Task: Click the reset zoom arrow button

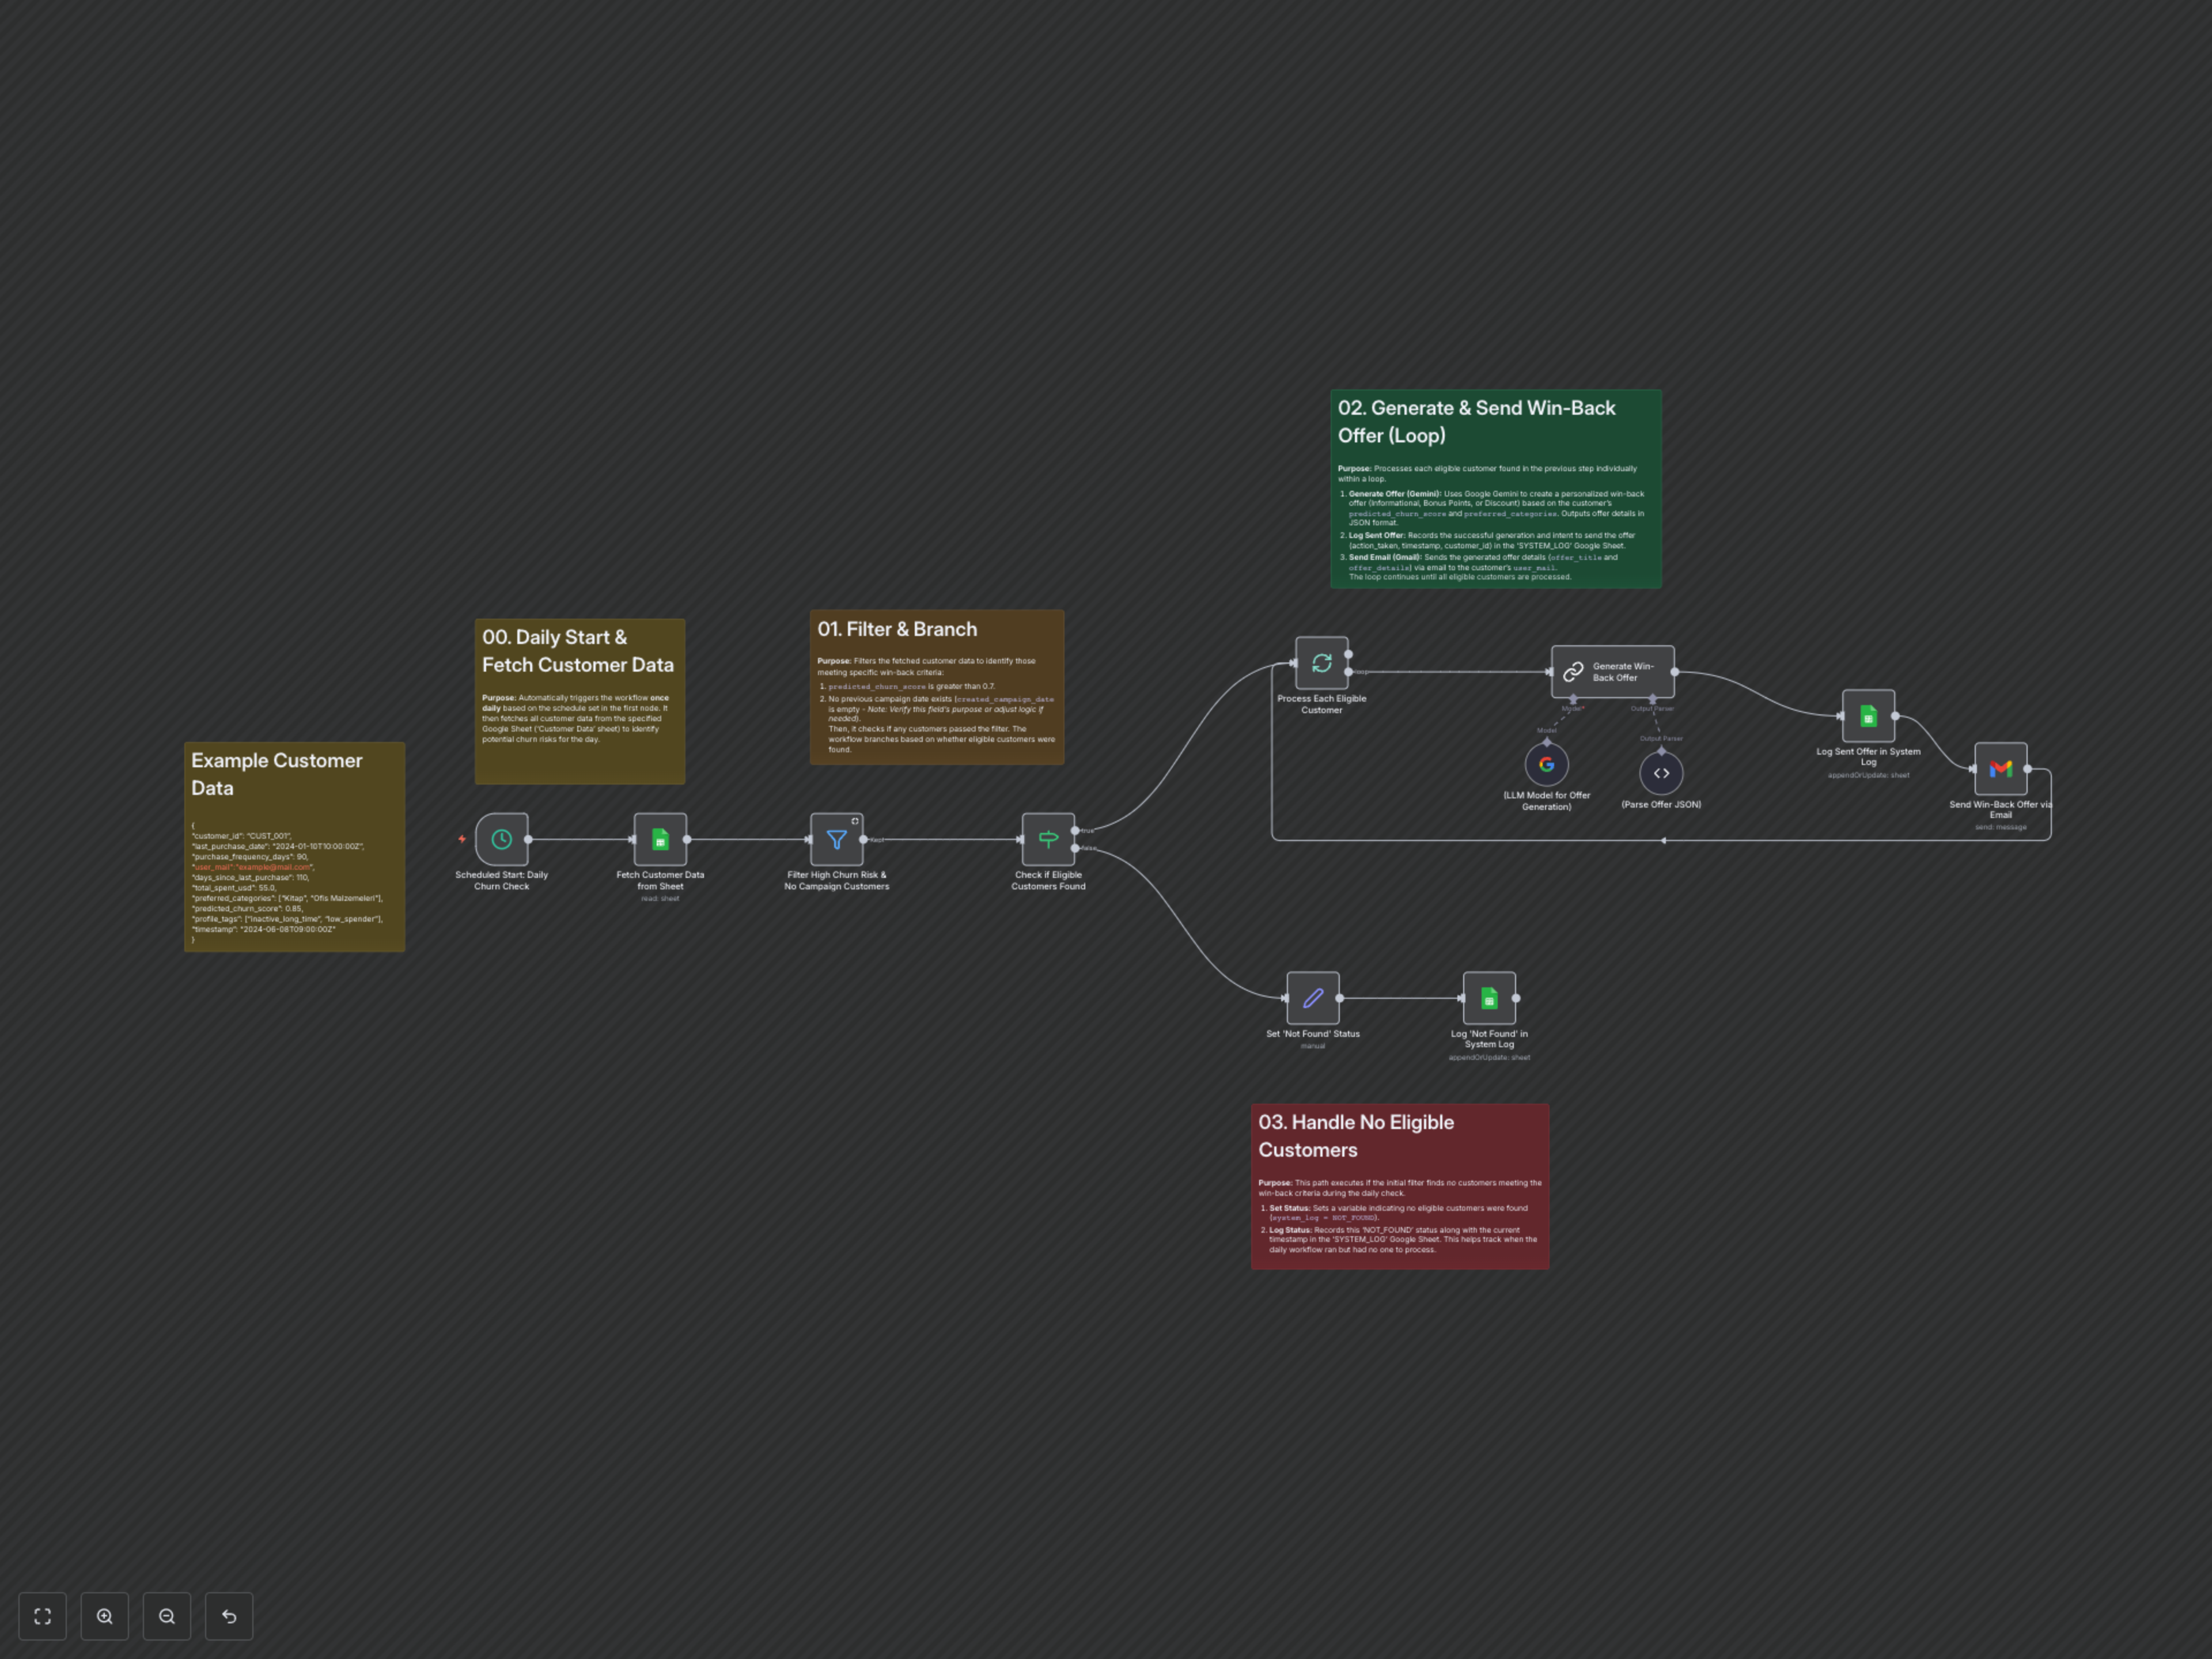Action: click(x=229, y=1616)
